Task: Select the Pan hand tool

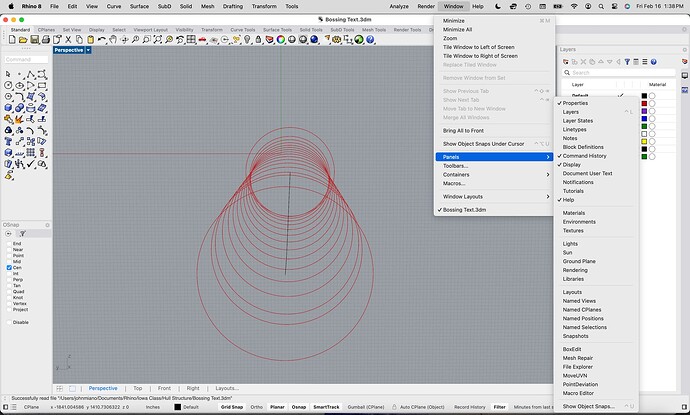Action: tap(113, 40)
